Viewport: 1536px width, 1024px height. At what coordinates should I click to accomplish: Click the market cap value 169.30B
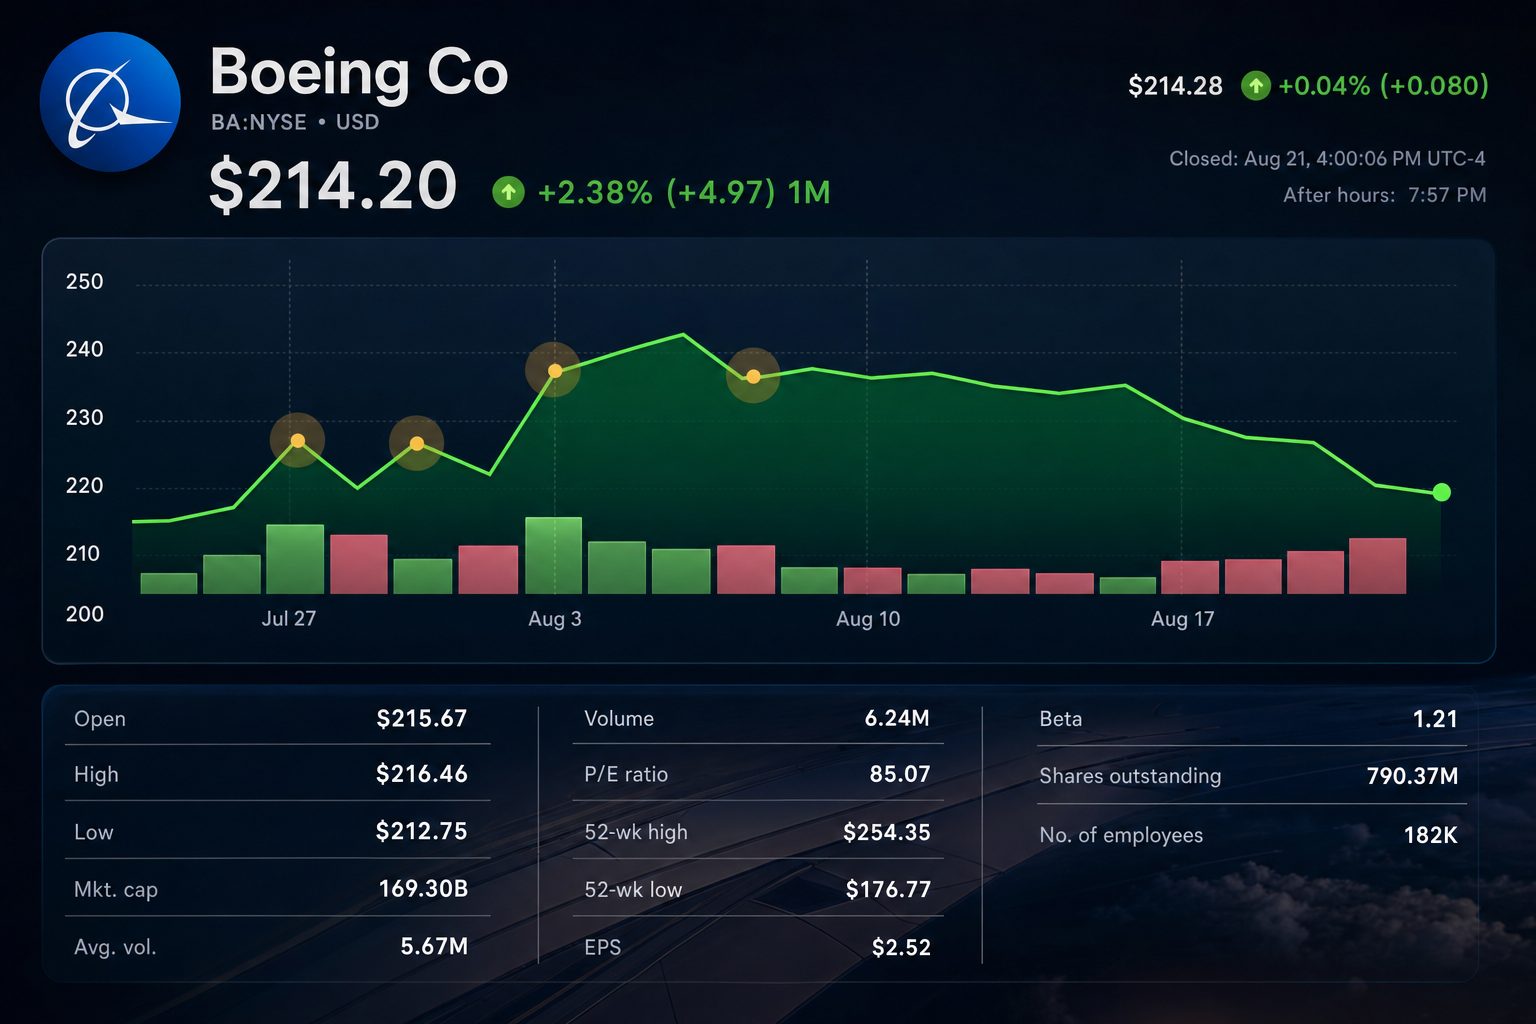point(423,889)
